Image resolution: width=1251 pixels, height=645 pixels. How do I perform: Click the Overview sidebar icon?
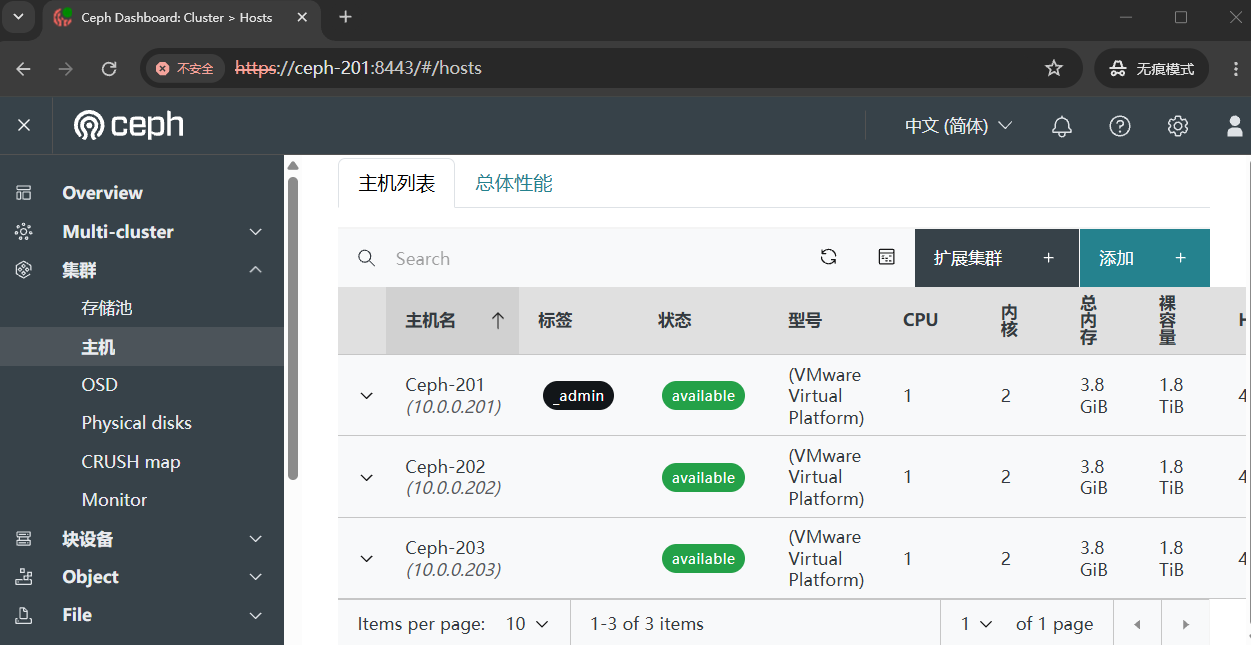[24, 193]
